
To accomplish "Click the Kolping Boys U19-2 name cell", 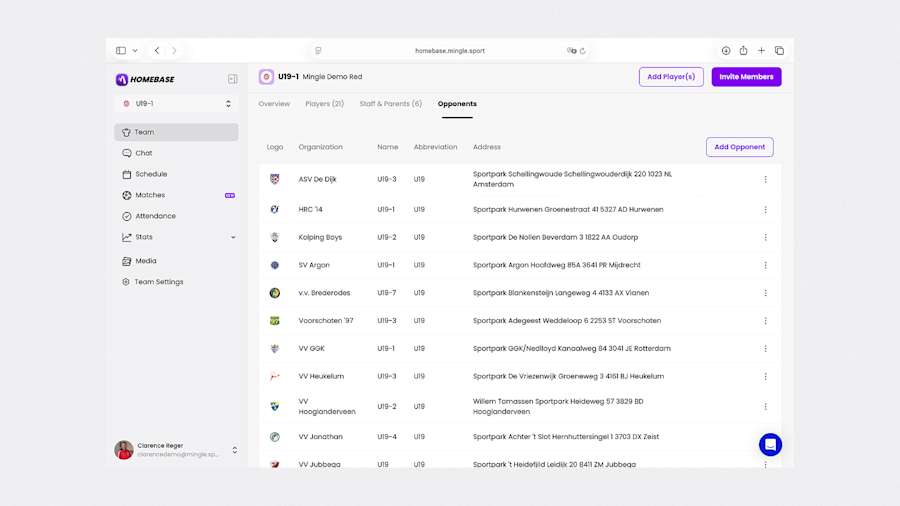I will click(387, 237).
